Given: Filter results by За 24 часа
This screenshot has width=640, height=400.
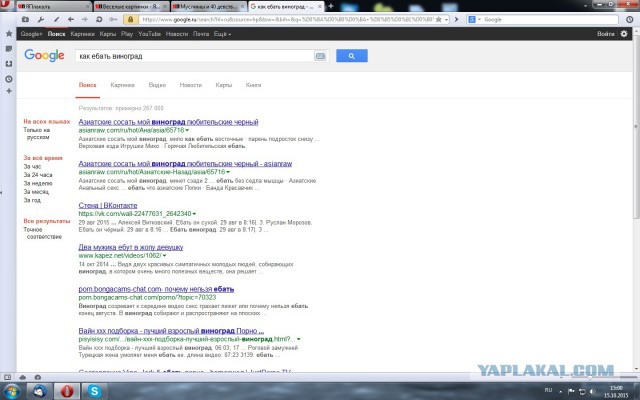Looking at the screenshot, I should point(38,175).
